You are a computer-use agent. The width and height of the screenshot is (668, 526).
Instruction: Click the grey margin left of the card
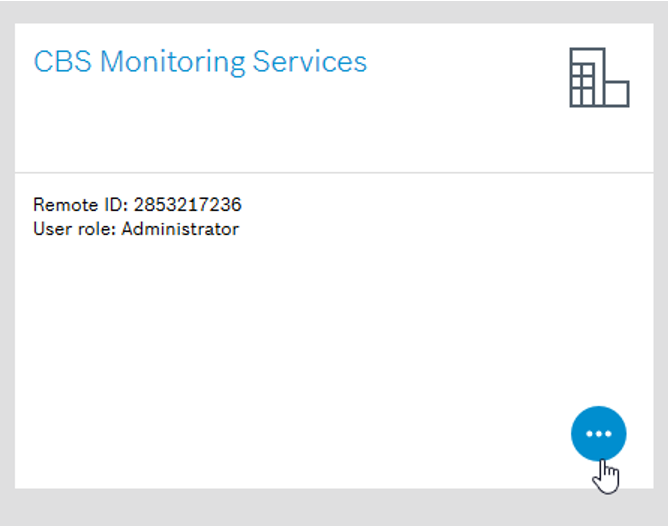pos(6,260)
